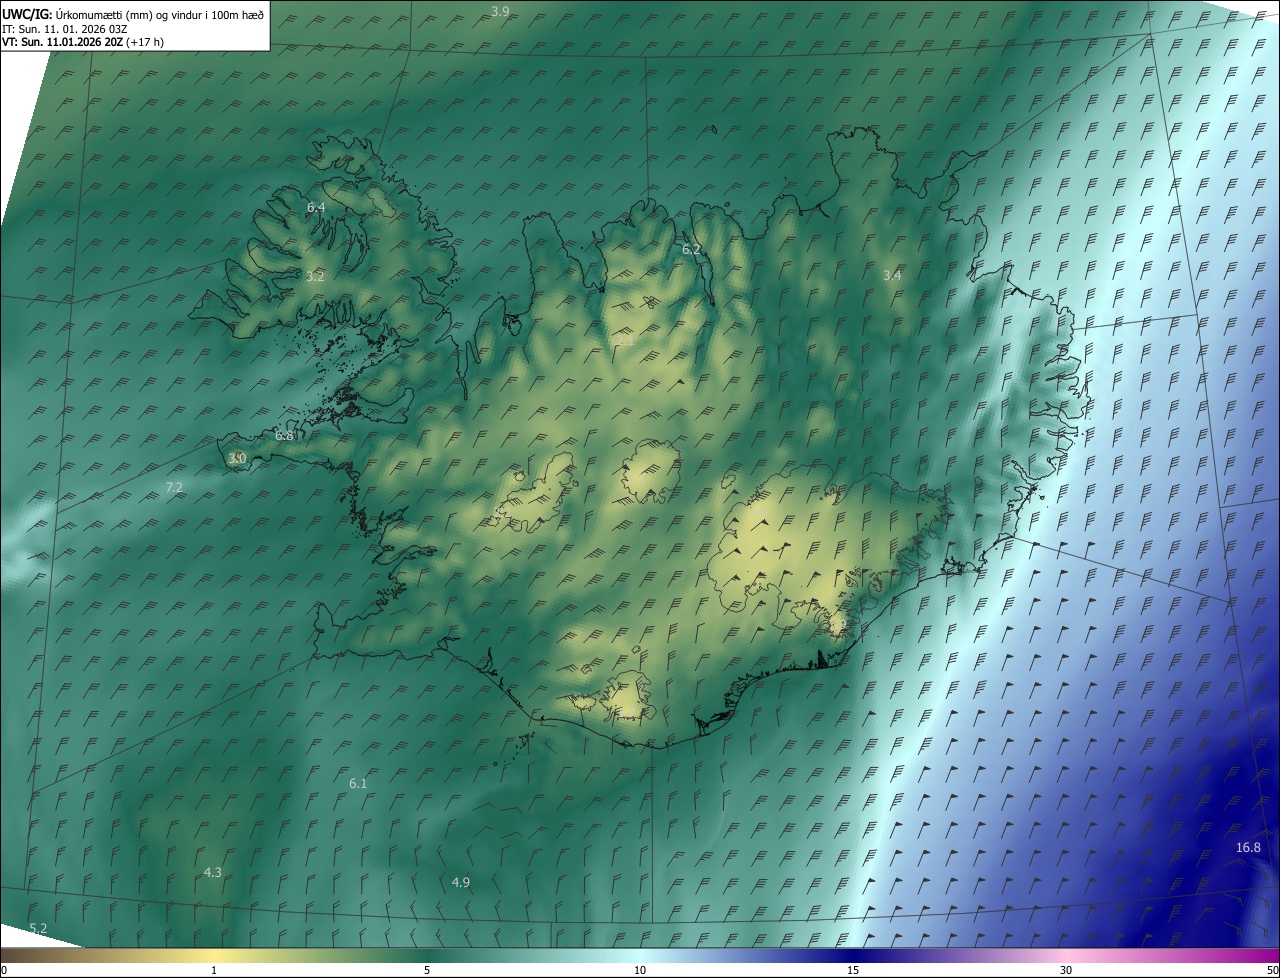The width and height of the screenshot is (1280, 978).
Task: Click the 30 label on the colour scale
Action: 1066,971
